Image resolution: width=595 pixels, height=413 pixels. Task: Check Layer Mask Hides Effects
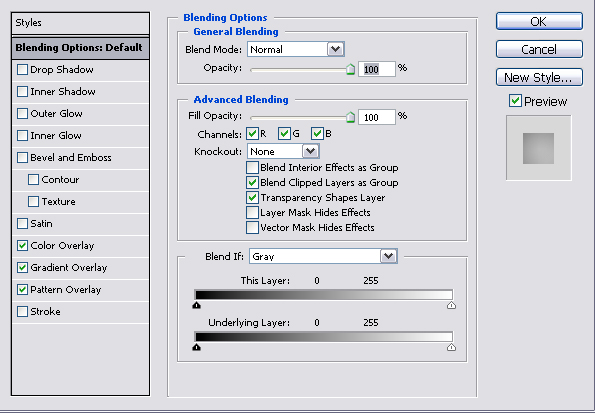(252, 213)
